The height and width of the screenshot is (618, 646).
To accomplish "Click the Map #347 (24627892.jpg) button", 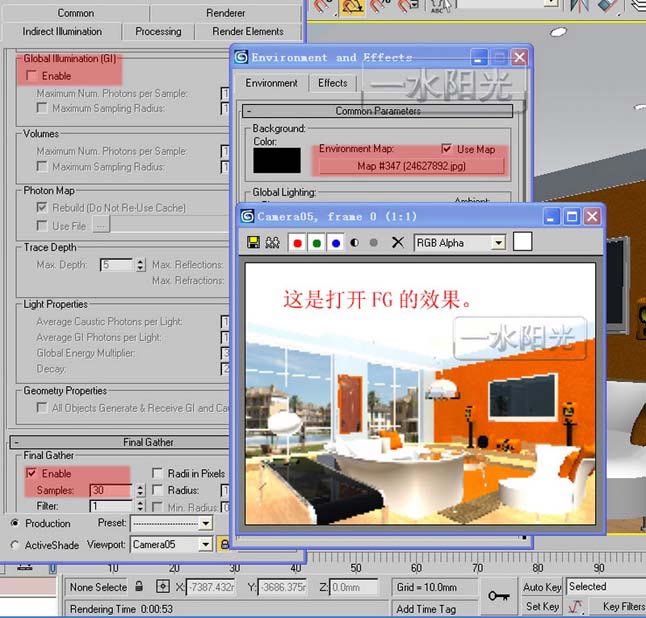I will coord(411,166).
